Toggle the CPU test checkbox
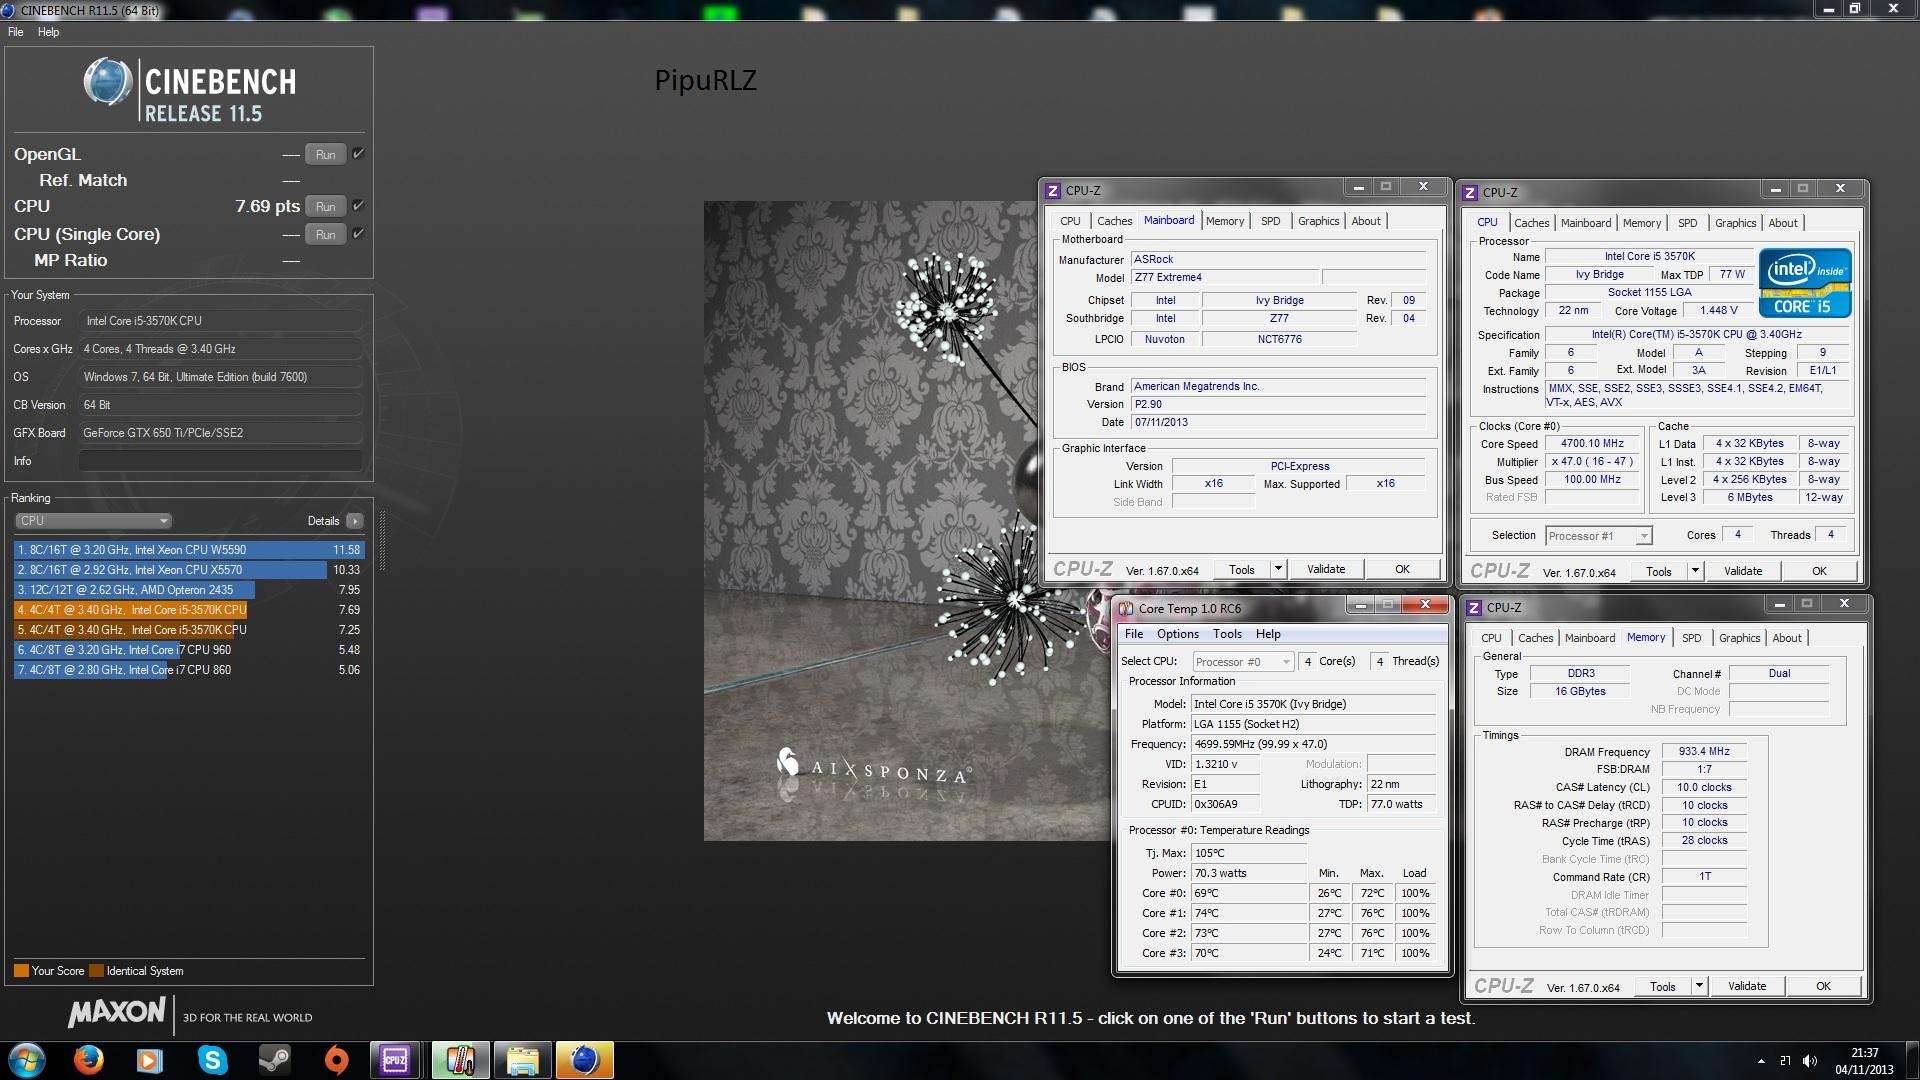1920x1080 pixels. click(x=358, y=206)
